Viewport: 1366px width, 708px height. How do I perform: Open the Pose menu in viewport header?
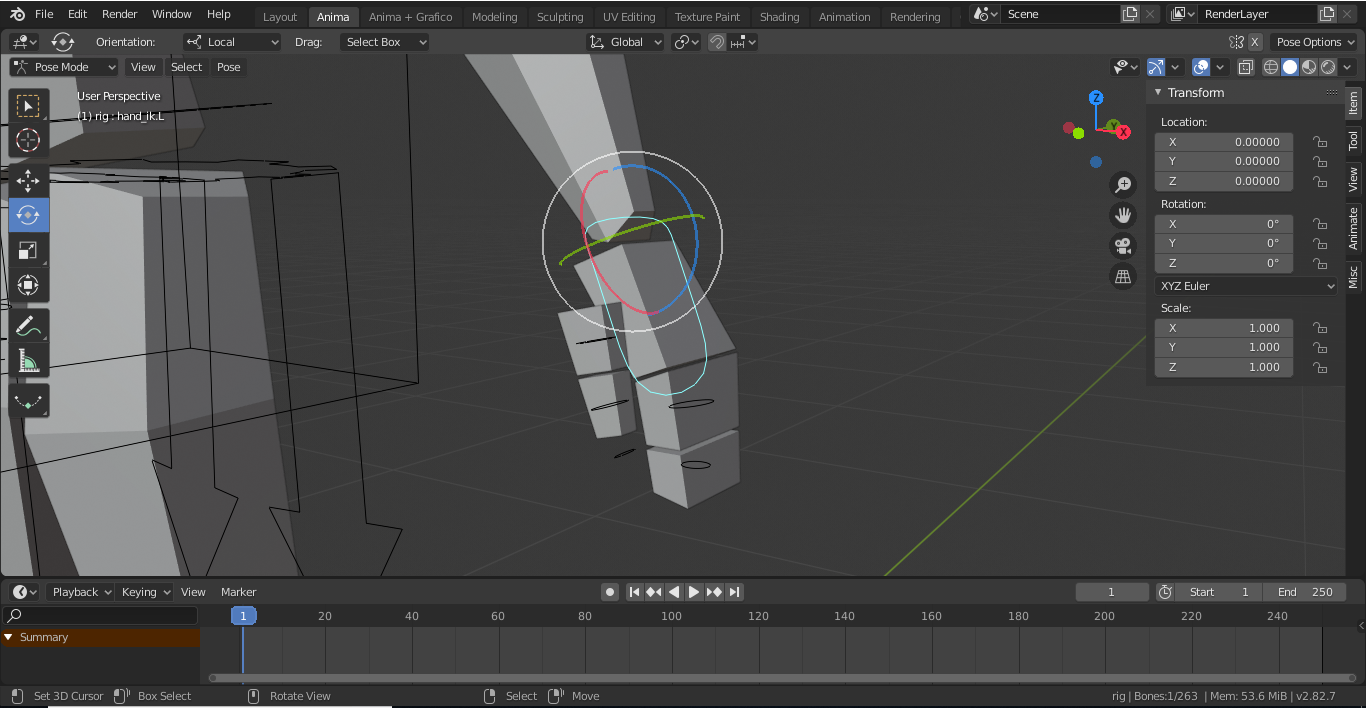tap(229, 67)
